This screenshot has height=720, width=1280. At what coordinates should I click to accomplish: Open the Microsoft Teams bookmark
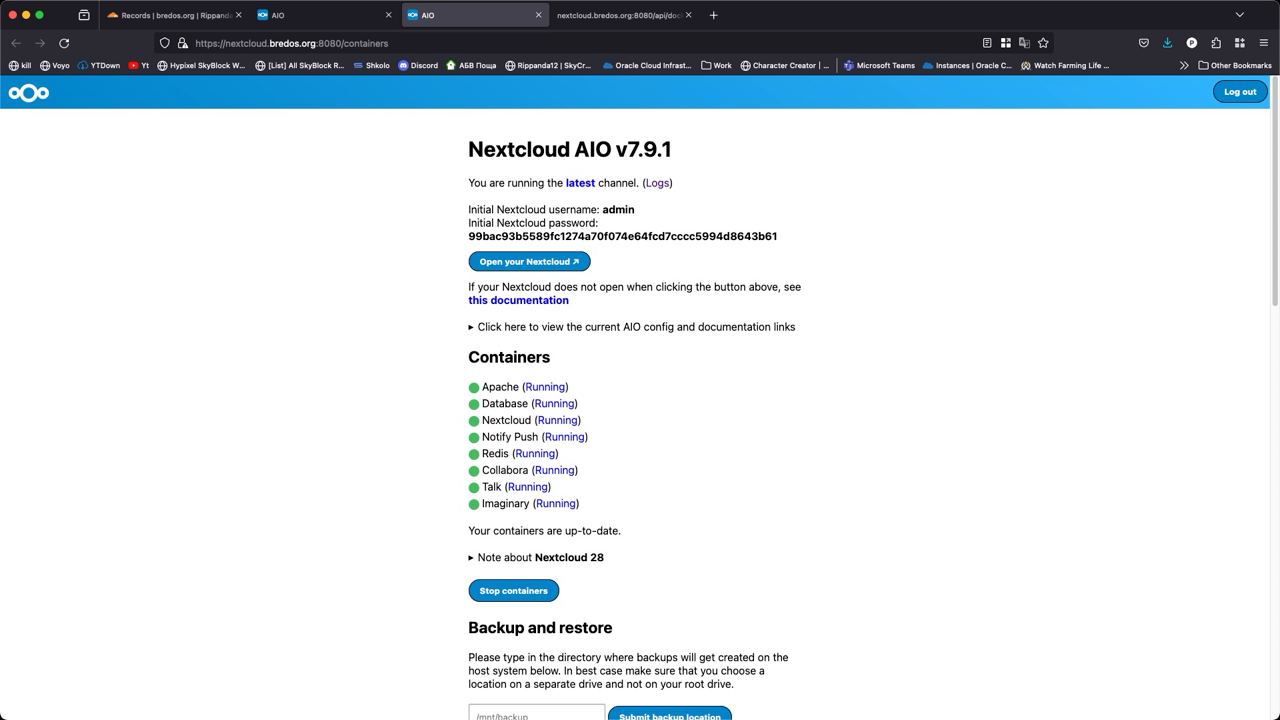coord(879,66)
